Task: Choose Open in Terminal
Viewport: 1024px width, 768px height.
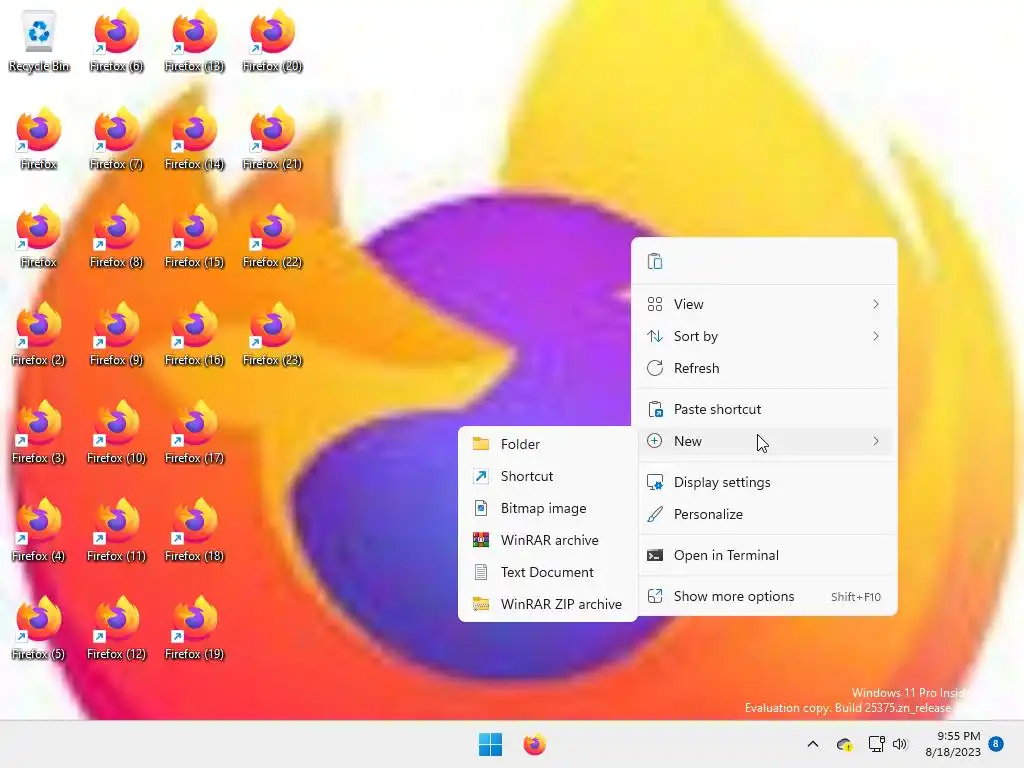Action: click(x=763, y=556)
